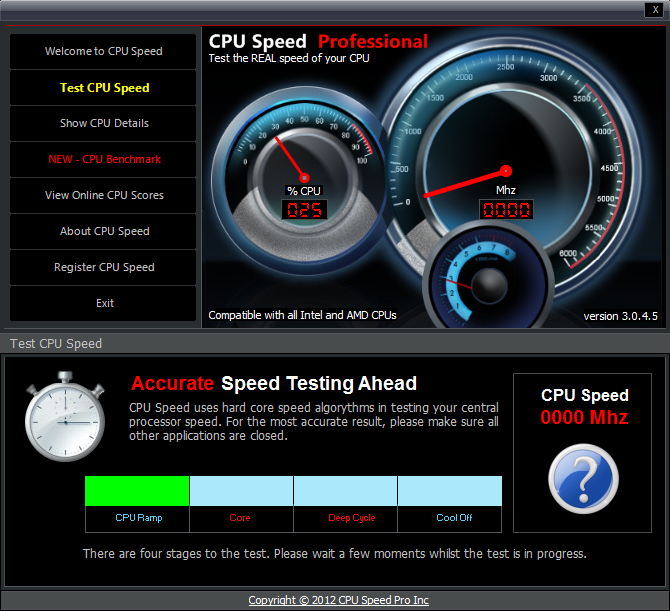670x611 pixels.
Task: Open Welcome to CPU Speed page
Action: 103,51
